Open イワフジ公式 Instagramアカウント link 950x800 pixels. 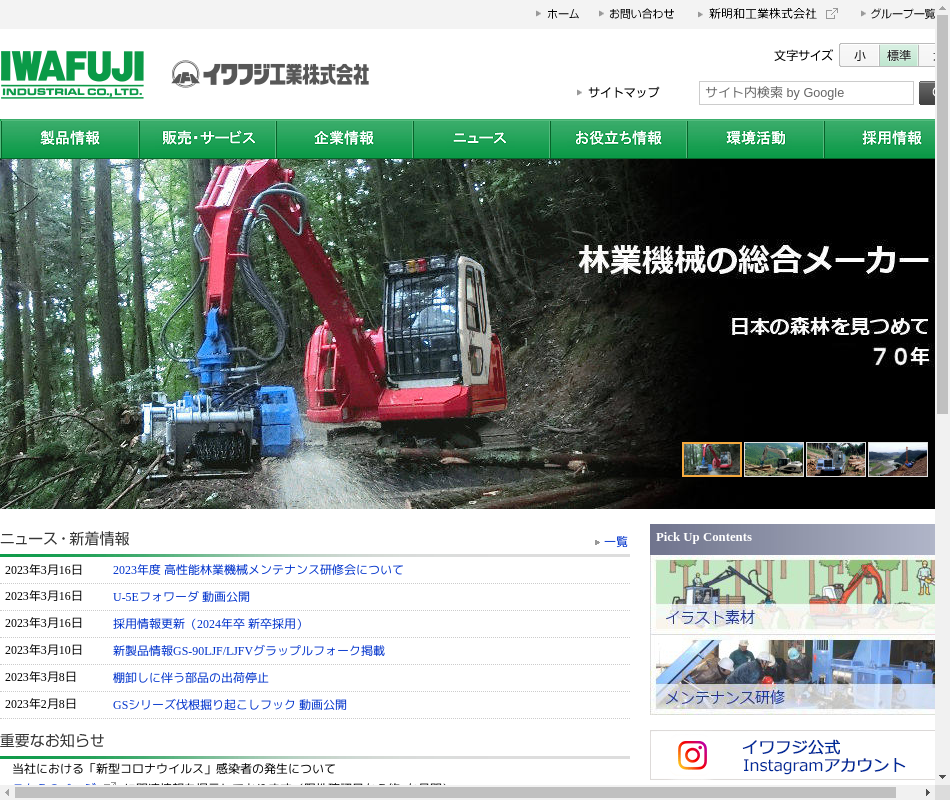pyautogui.click(x=823, y=756)
